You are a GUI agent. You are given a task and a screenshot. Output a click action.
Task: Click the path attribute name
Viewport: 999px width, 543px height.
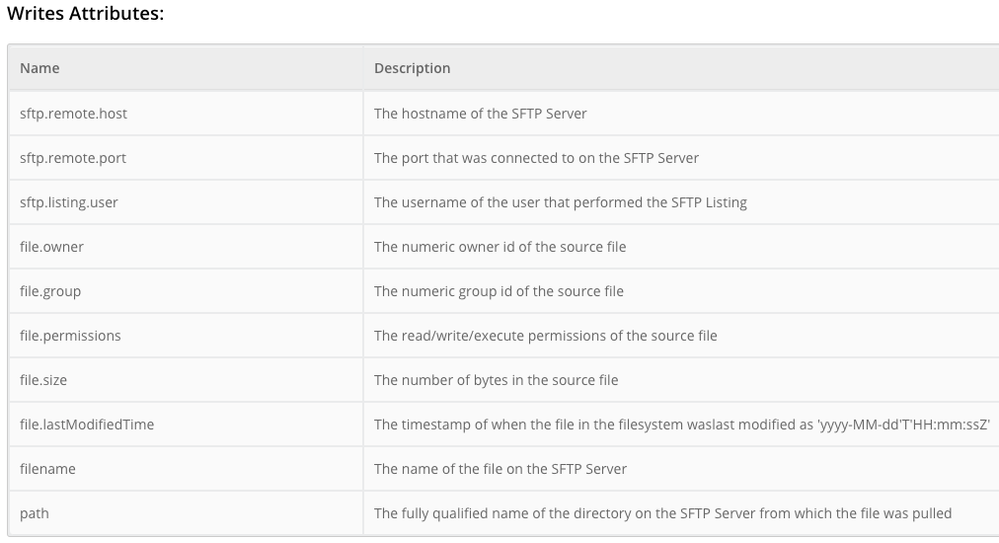pos(34,513)
